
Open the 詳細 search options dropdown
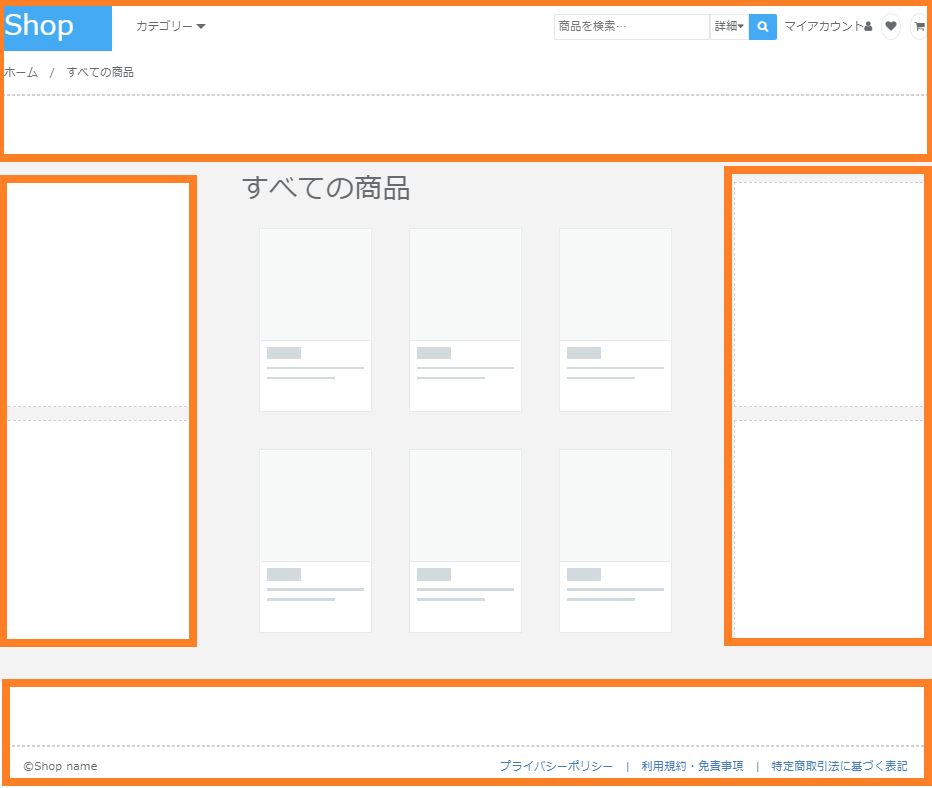[729, 27]
